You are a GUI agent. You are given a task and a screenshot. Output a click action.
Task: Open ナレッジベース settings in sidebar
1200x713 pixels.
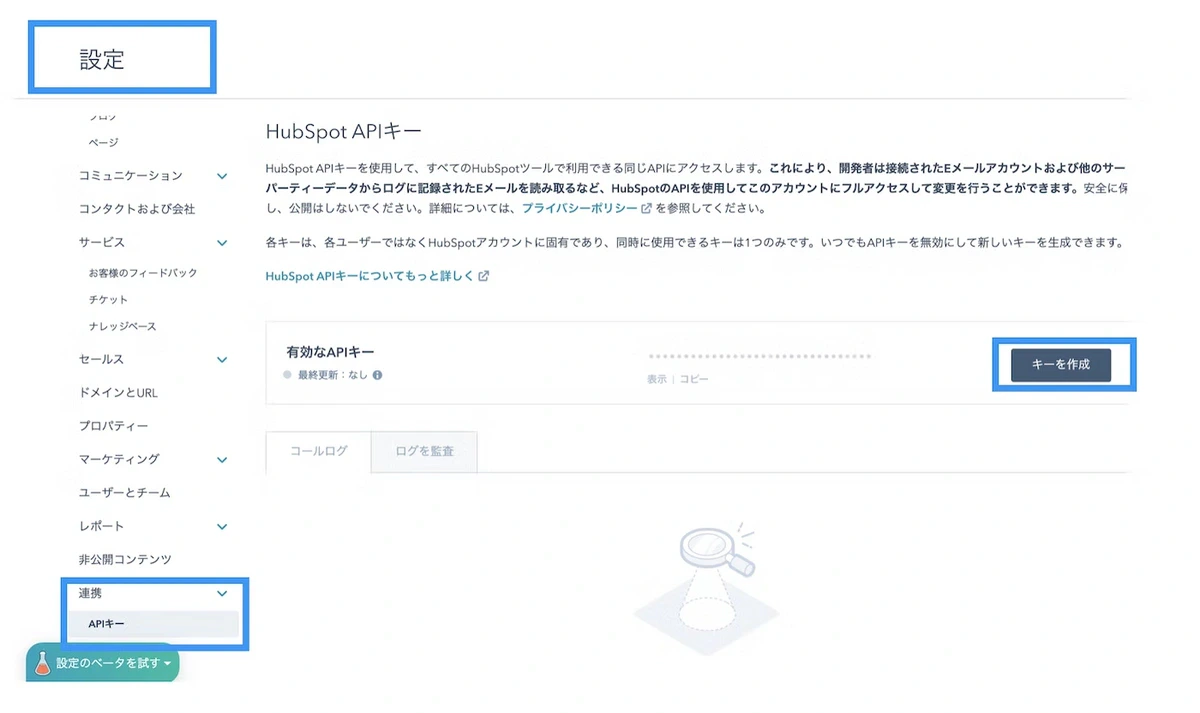[122, 327]
